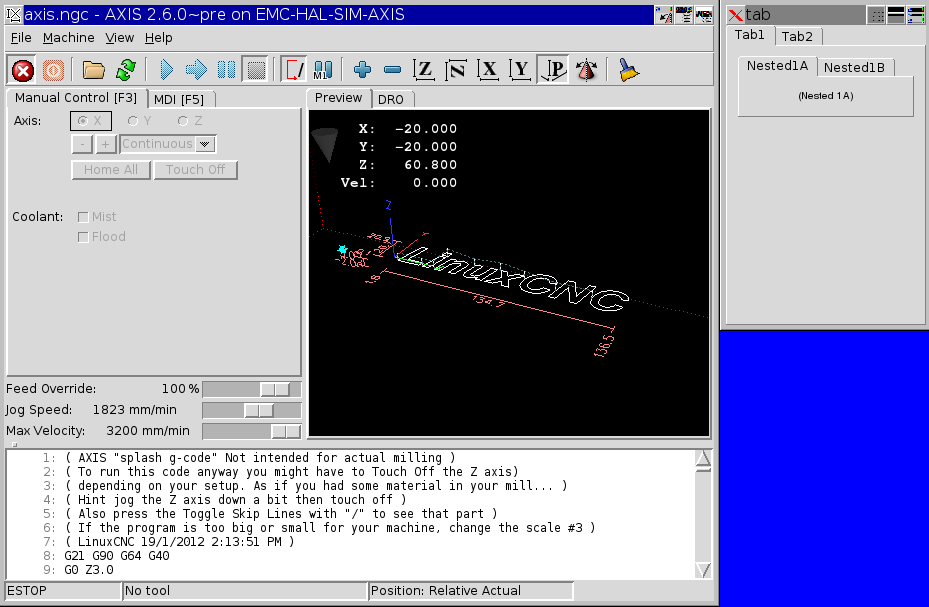Open the View menu
Viewport: 929px width, 607px height.
click(x=120, y=38)
